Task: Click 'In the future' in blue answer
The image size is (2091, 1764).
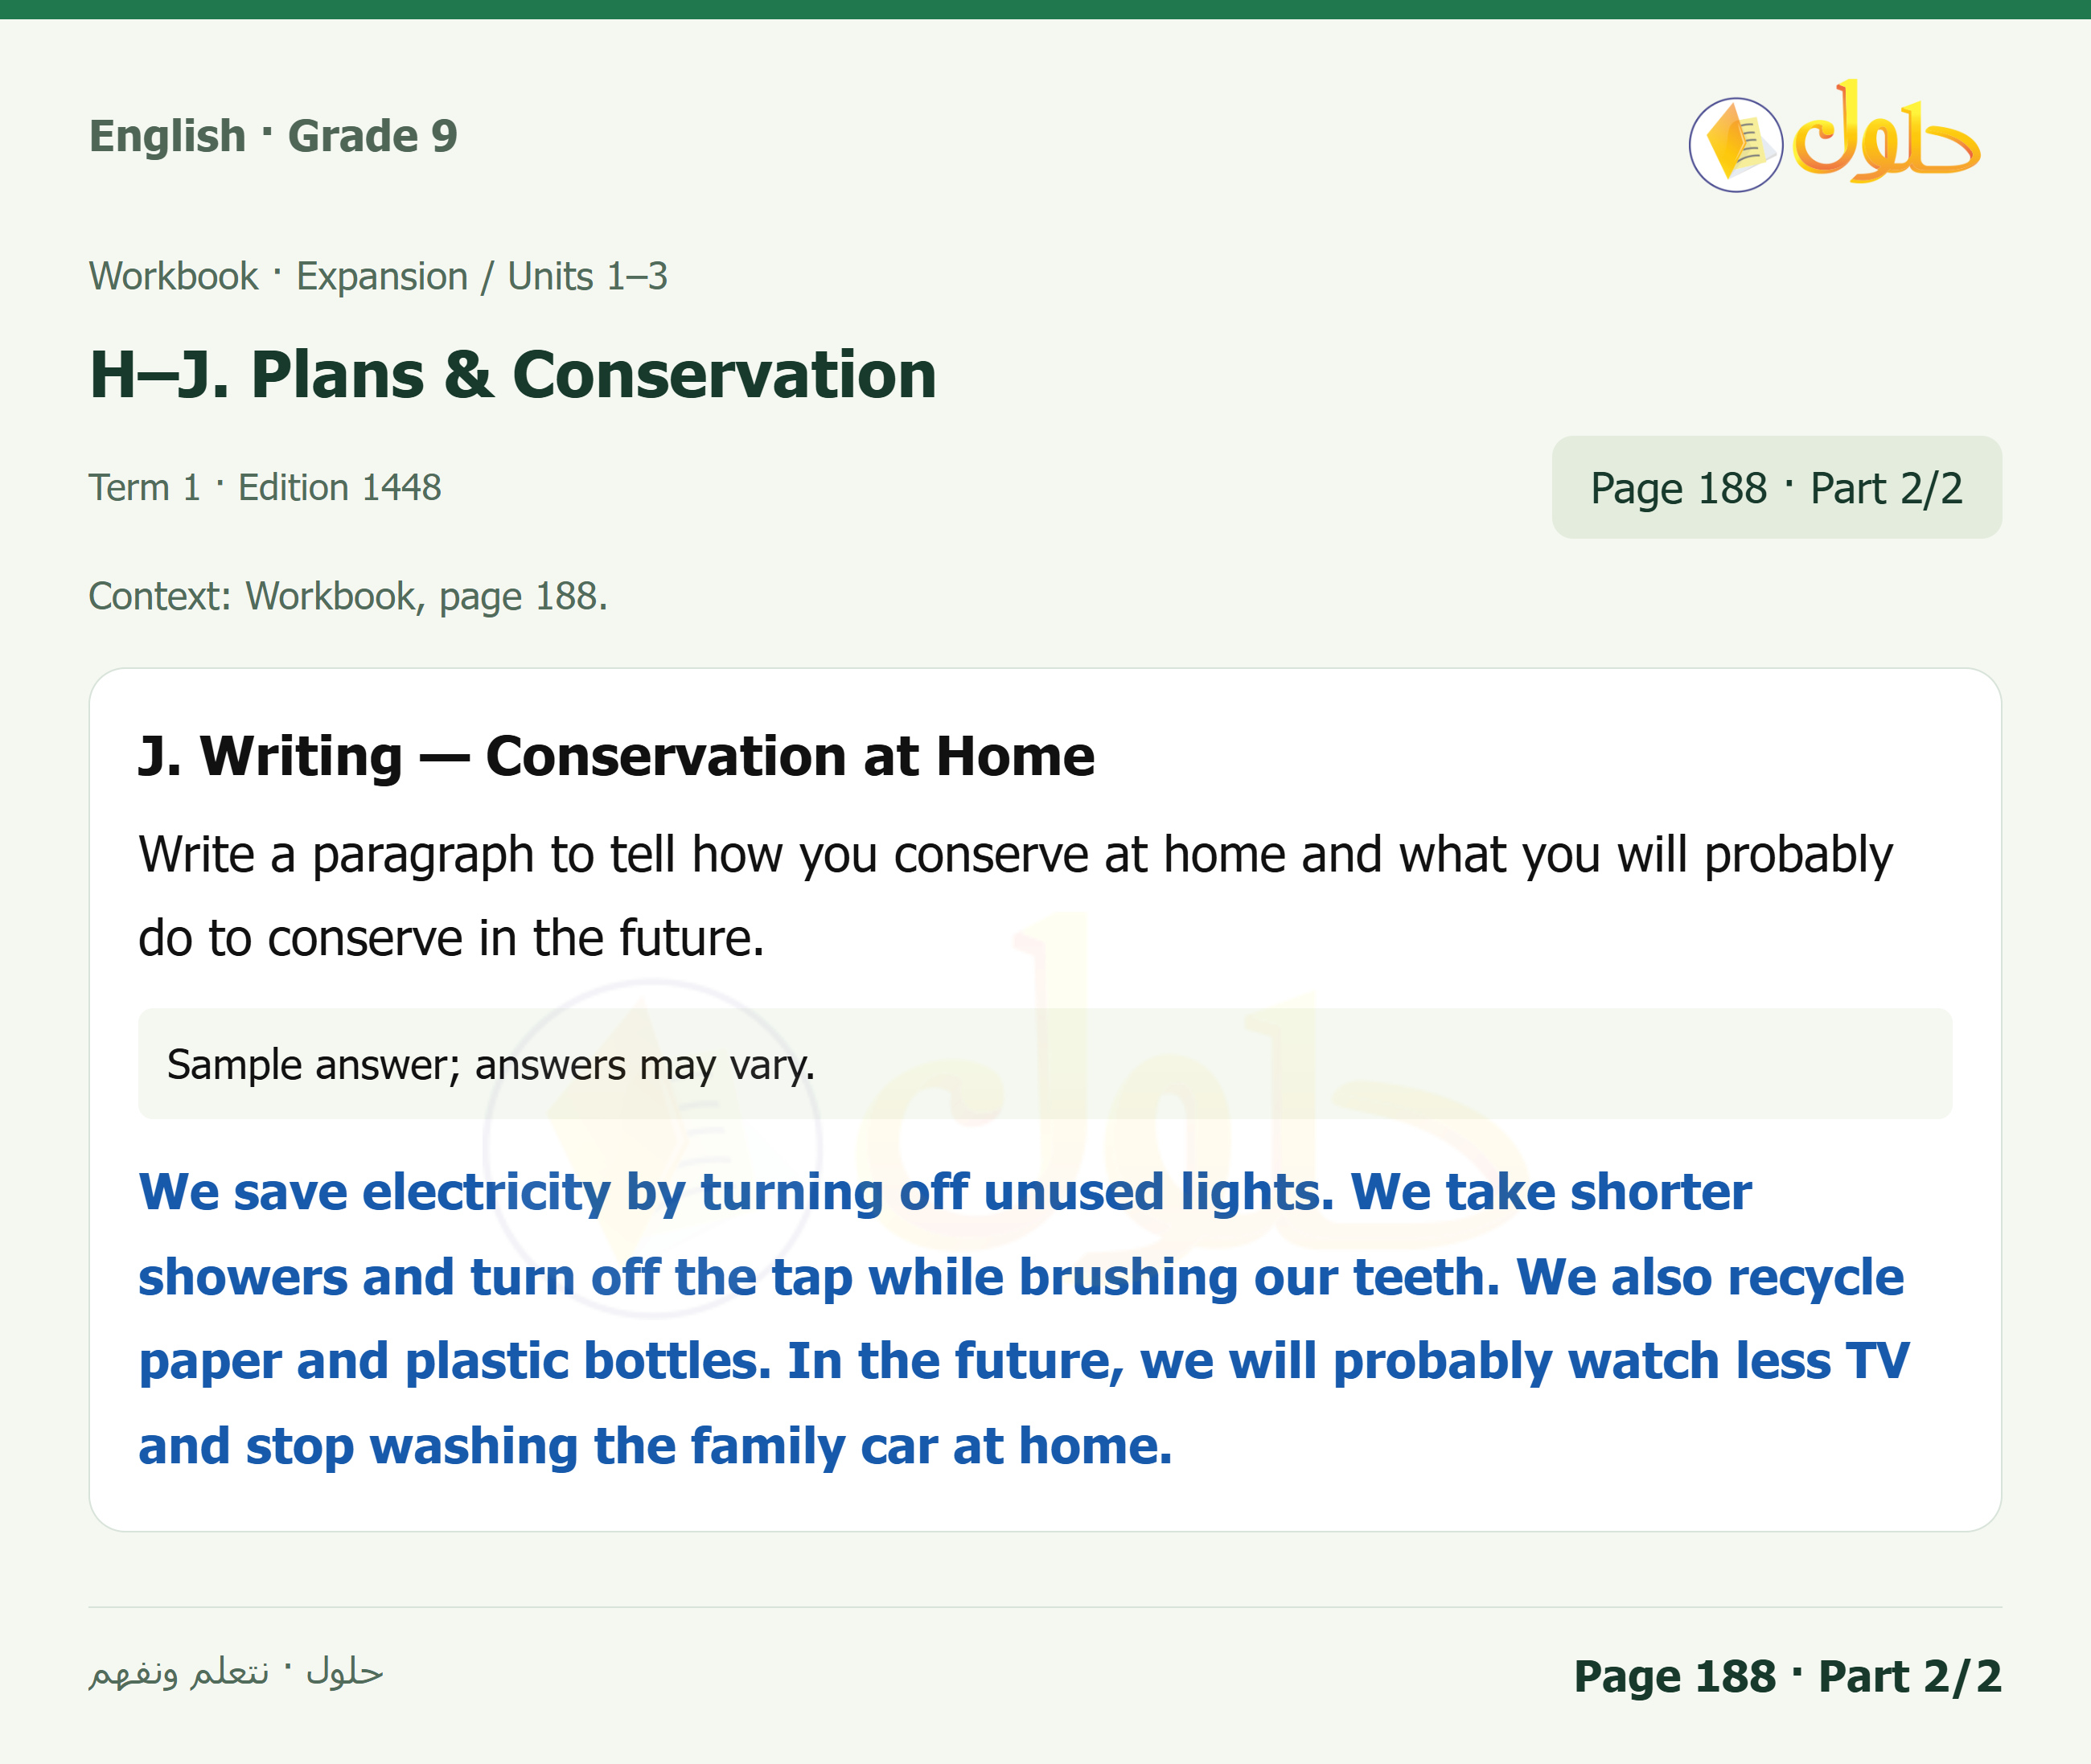Action: [951, 1362]
